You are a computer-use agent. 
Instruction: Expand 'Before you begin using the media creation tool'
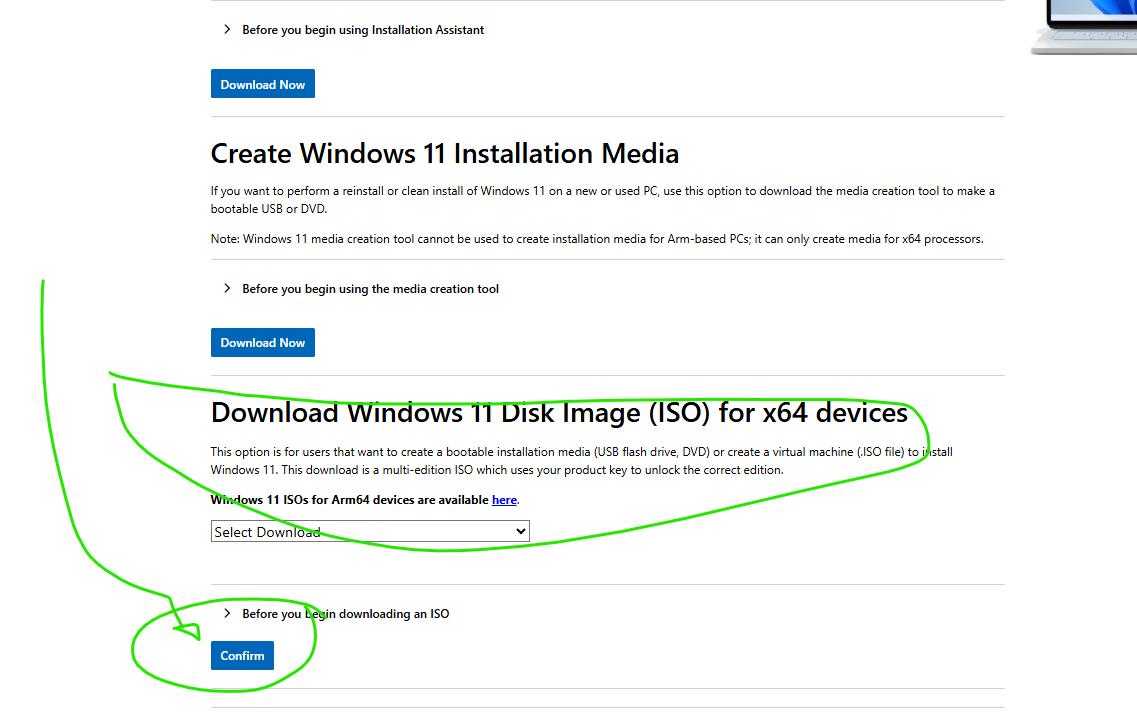point(361,289)
